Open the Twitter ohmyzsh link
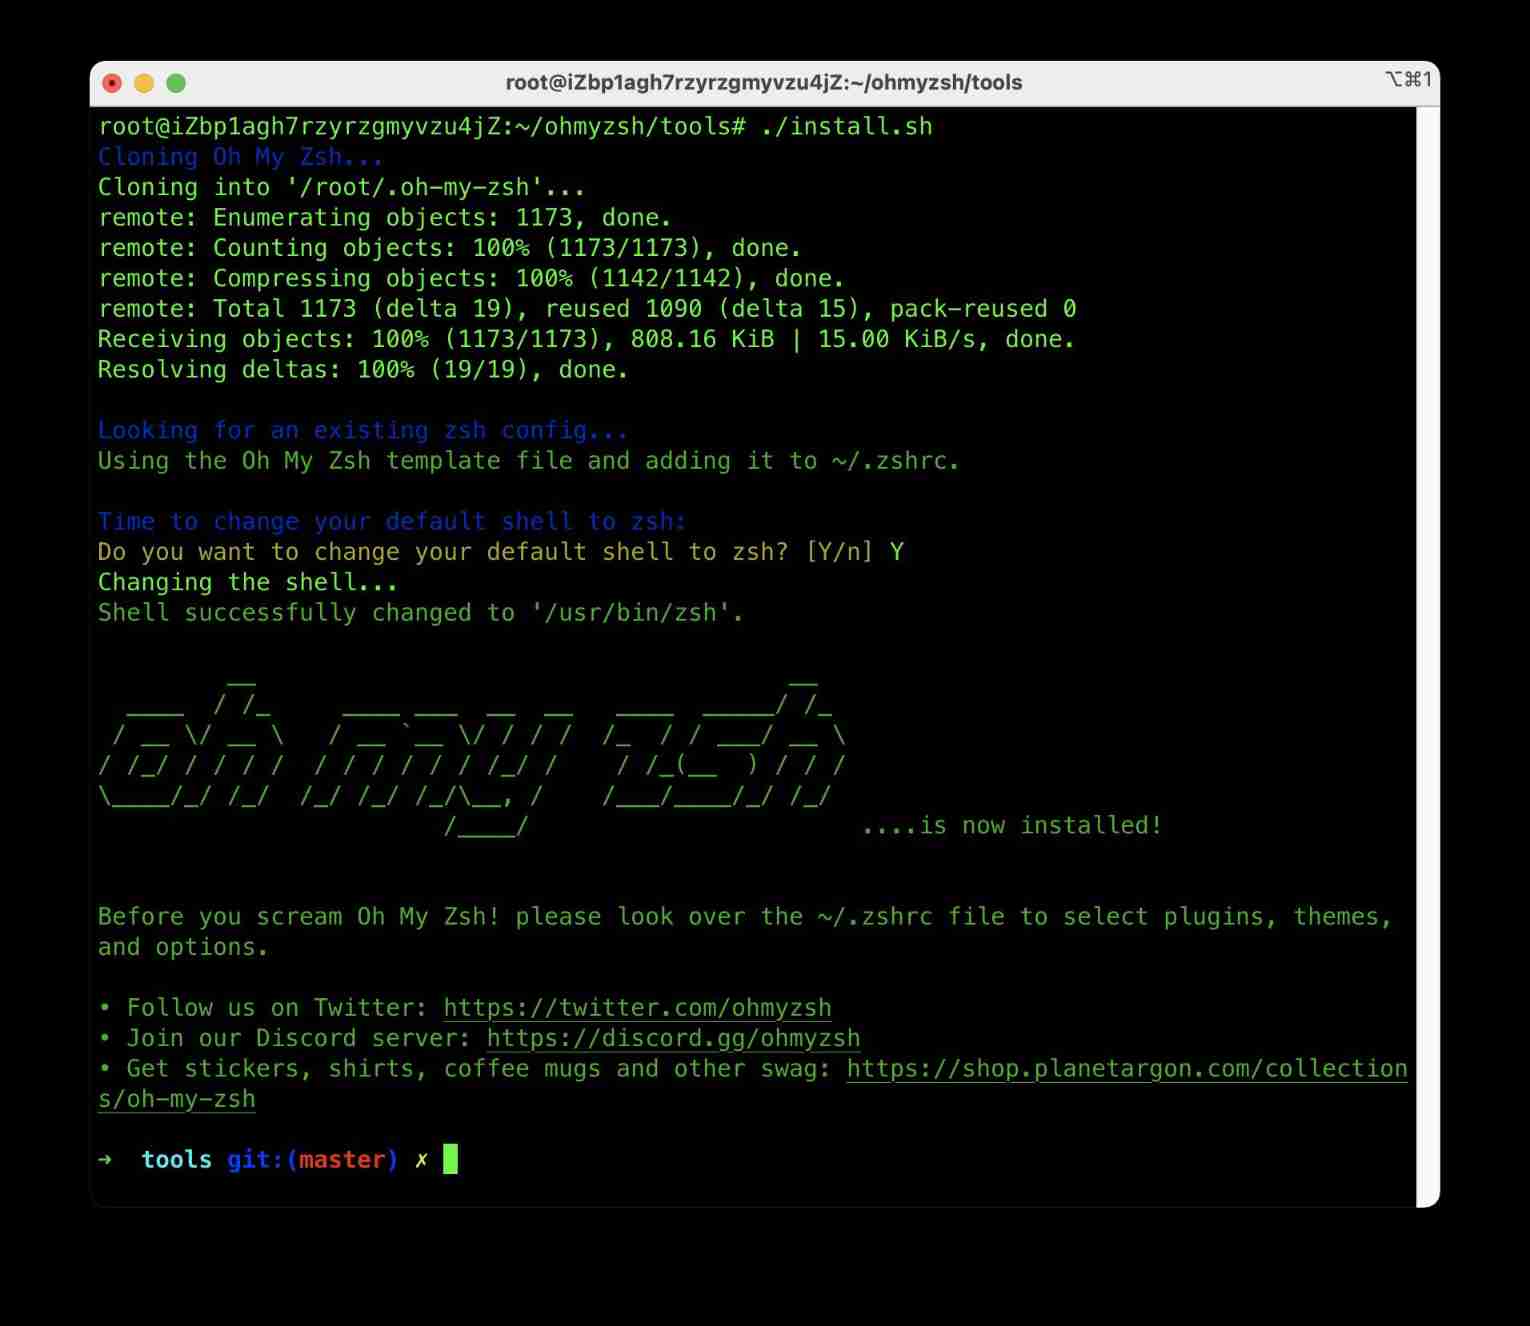 click(637, 1007)
